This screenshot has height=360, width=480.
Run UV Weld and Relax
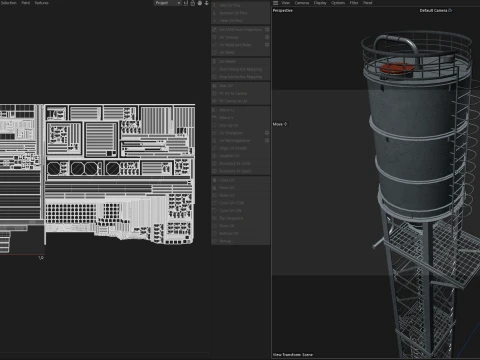(237, 45)
